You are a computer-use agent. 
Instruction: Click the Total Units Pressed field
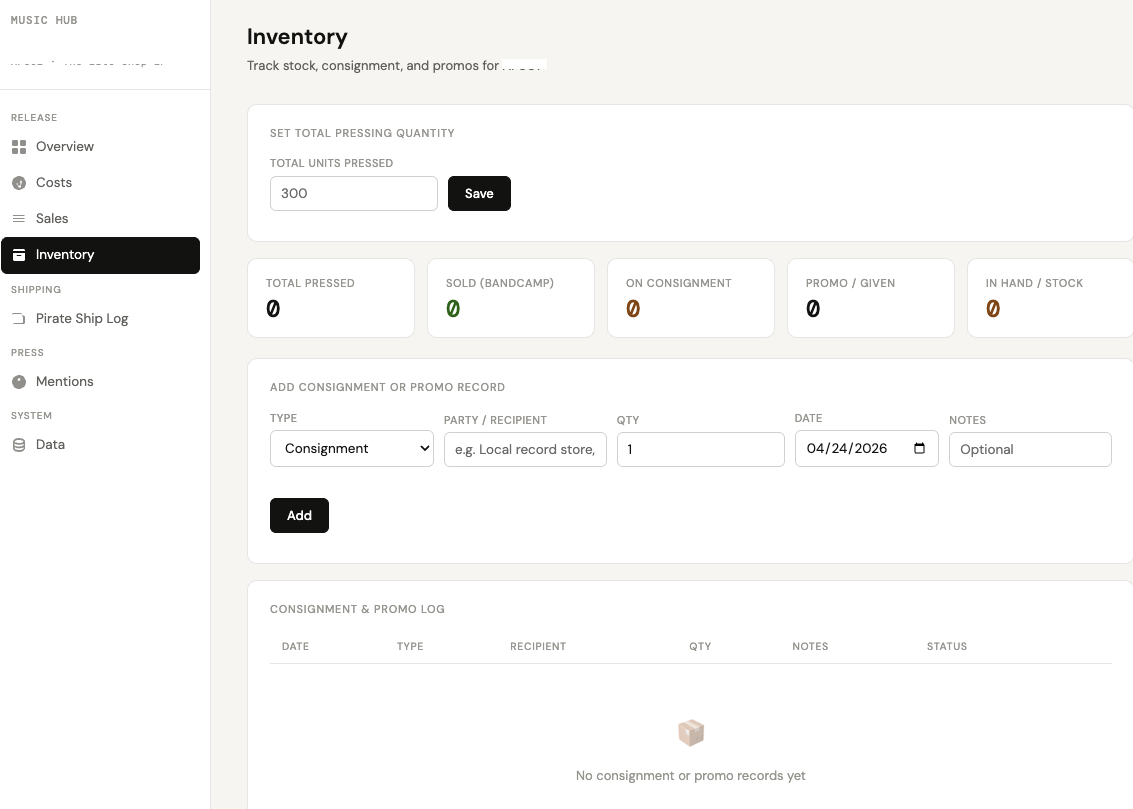(353, 193)
